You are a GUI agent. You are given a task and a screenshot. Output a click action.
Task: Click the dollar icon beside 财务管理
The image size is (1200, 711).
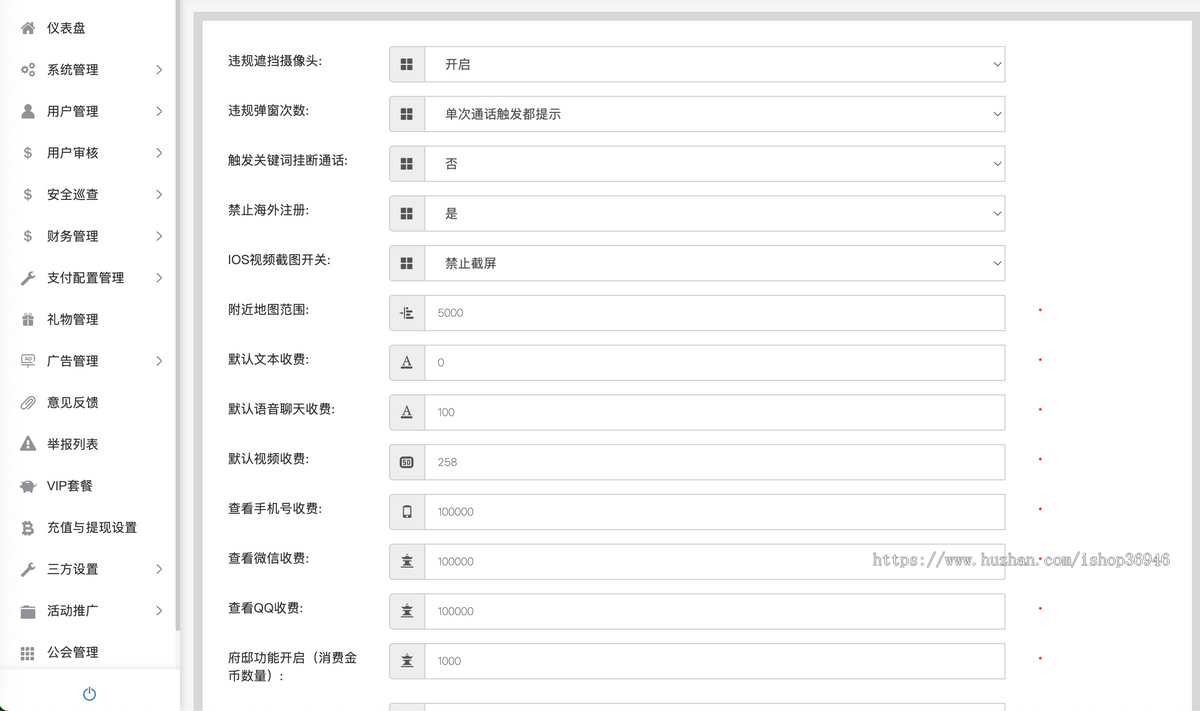tap(28, 236)
